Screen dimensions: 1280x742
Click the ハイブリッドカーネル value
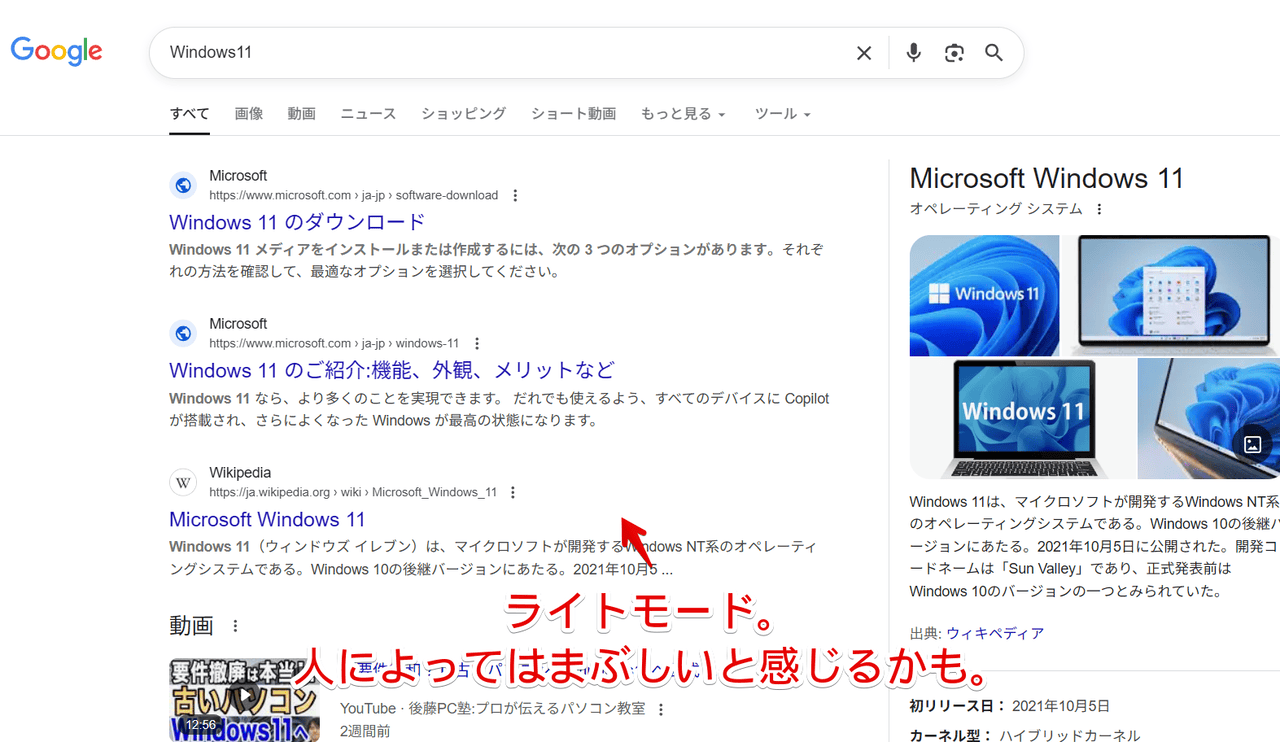[x=1071, y=736]
